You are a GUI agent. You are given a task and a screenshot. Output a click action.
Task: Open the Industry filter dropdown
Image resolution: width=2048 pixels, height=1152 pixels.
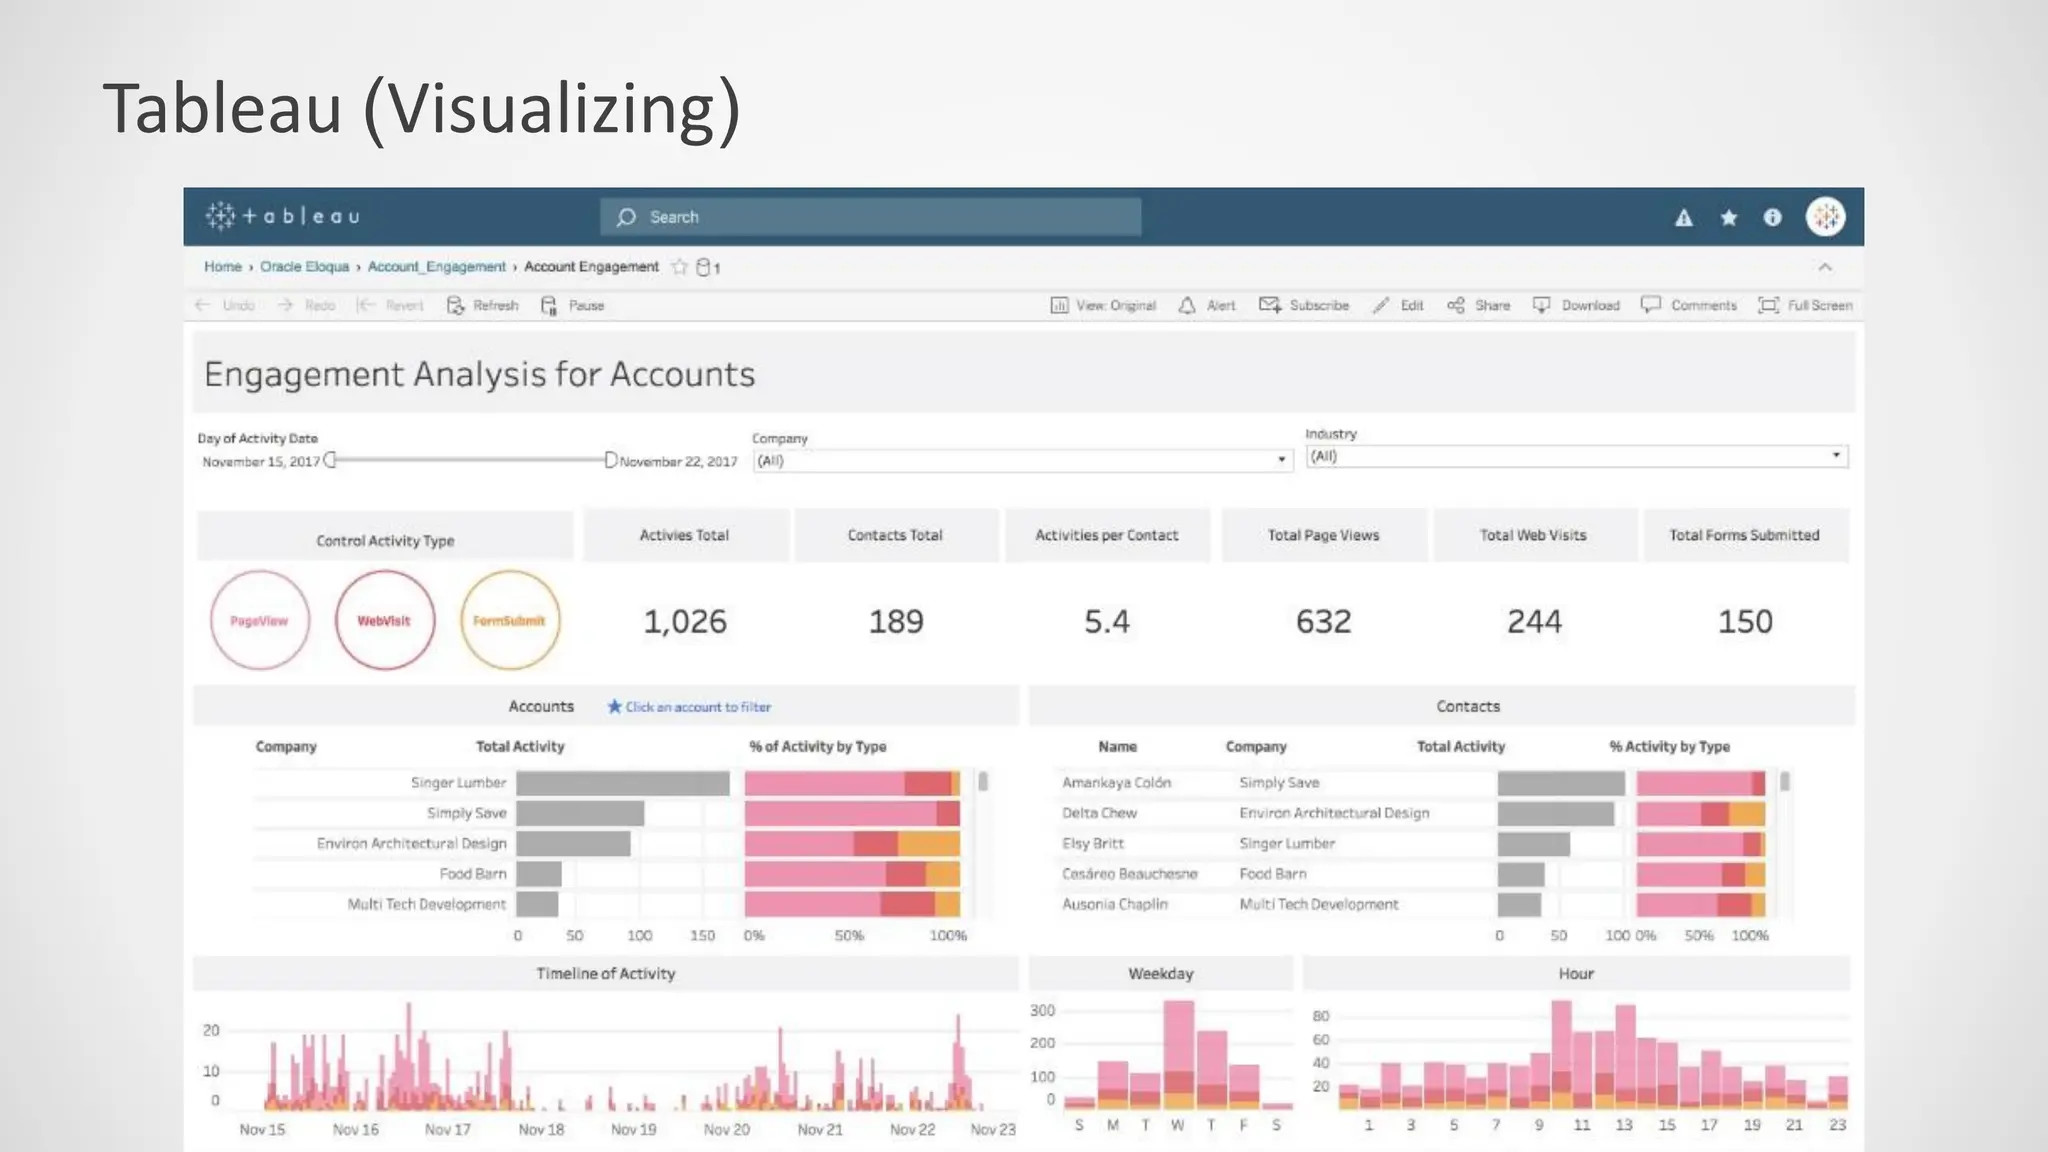pos(1576,456)
